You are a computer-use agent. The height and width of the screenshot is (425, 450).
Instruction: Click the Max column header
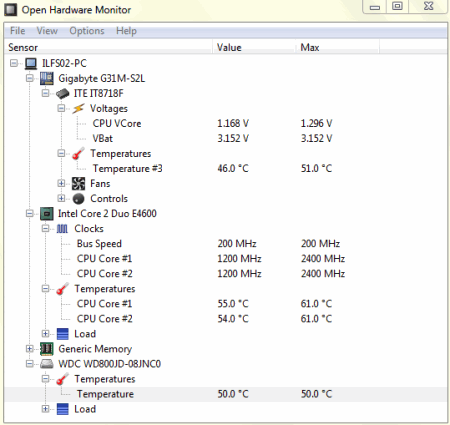tap(337, 47)
